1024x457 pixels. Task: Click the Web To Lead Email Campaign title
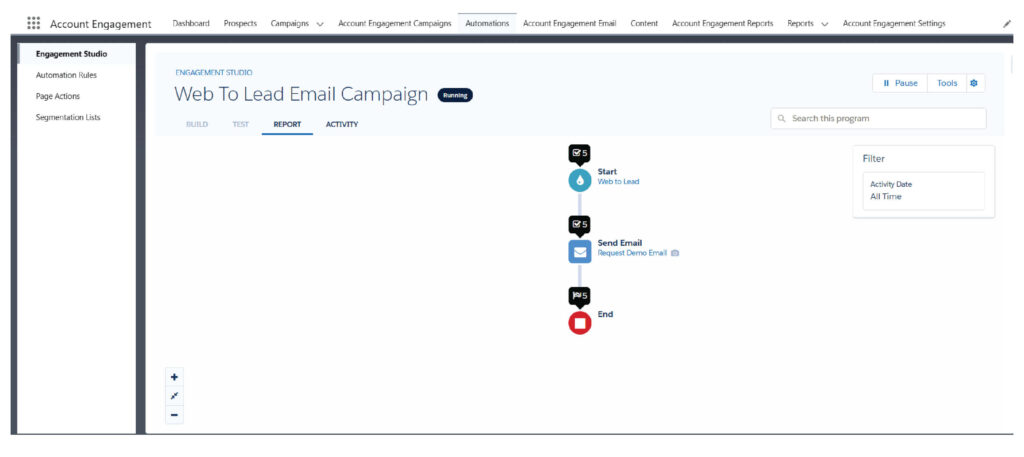pyautogui.click(x=301, y=95)
